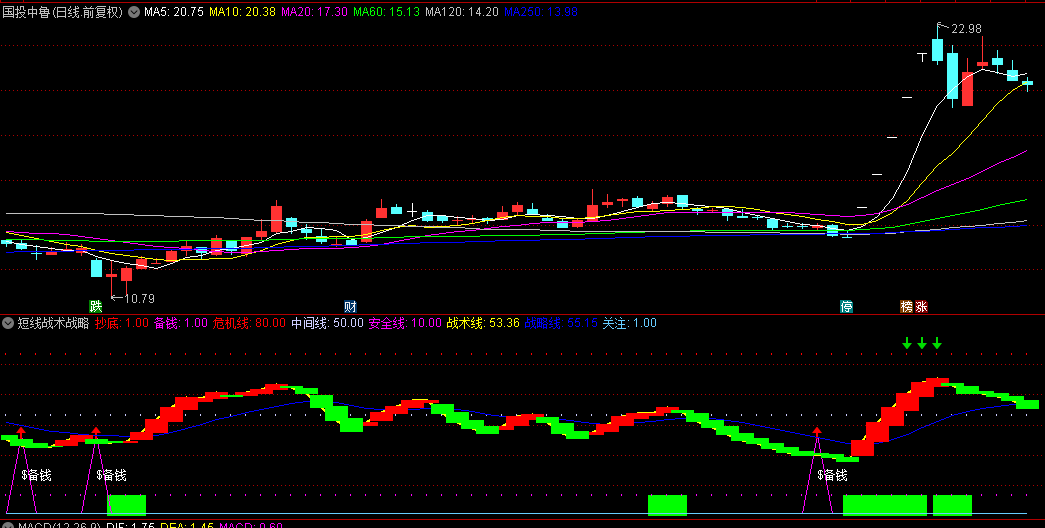Open the dropdown icon beside 国投中鲁 title
This screenshot has height=528, width=1045.
[x=134, y=12]
